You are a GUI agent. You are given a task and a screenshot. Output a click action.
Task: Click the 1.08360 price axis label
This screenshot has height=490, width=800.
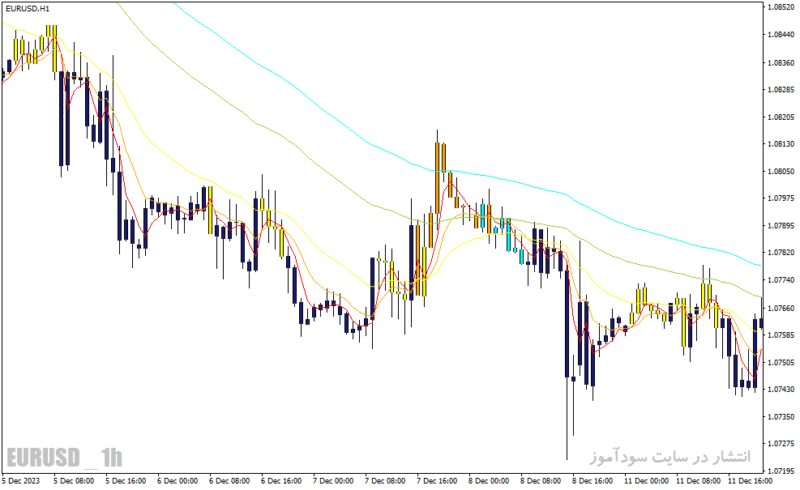click(x=781, y=62)
